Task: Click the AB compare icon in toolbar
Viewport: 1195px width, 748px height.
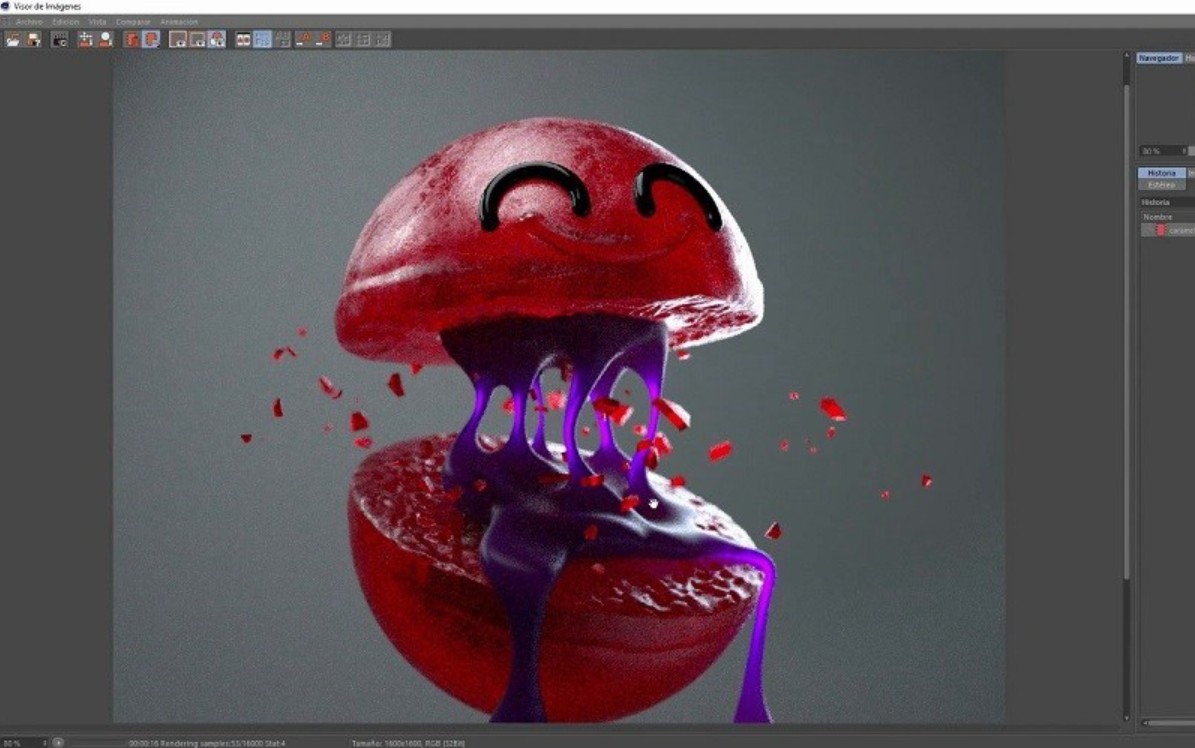Action: 243,39
